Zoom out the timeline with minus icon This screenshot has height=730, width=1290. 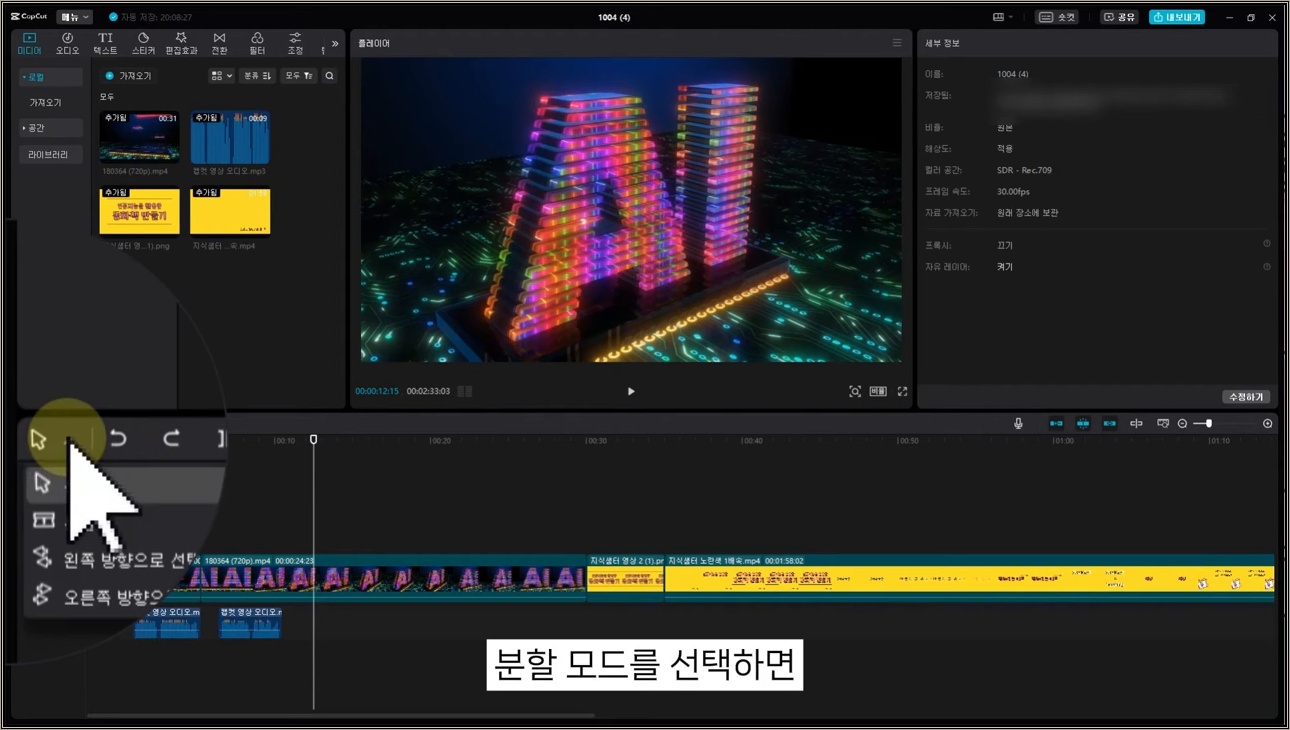coord(1182,424)
